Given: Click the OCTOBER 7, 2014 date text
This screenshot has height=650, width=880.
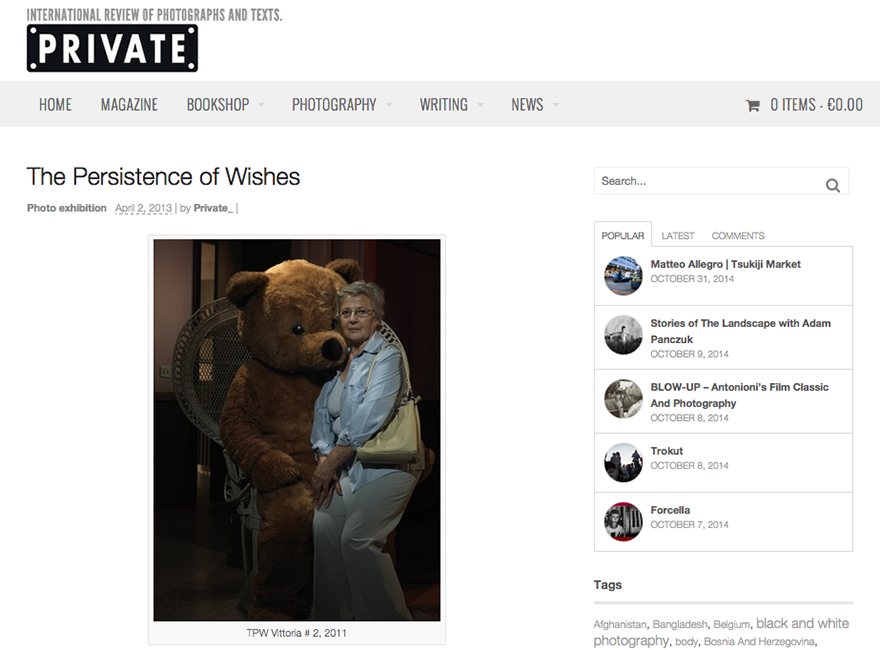Looking at the screenshot, I should click(689, 525).
